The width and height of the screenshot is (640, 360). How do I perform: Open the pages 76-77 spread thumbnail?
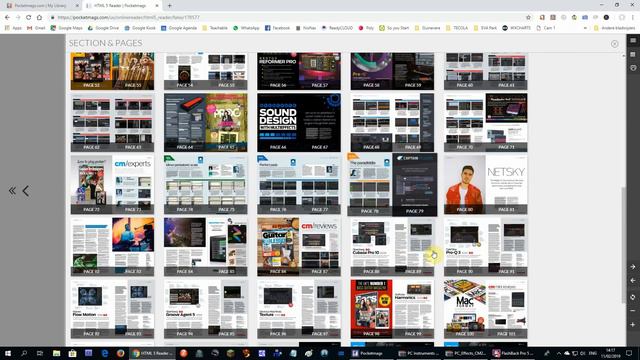coord(299,184)
